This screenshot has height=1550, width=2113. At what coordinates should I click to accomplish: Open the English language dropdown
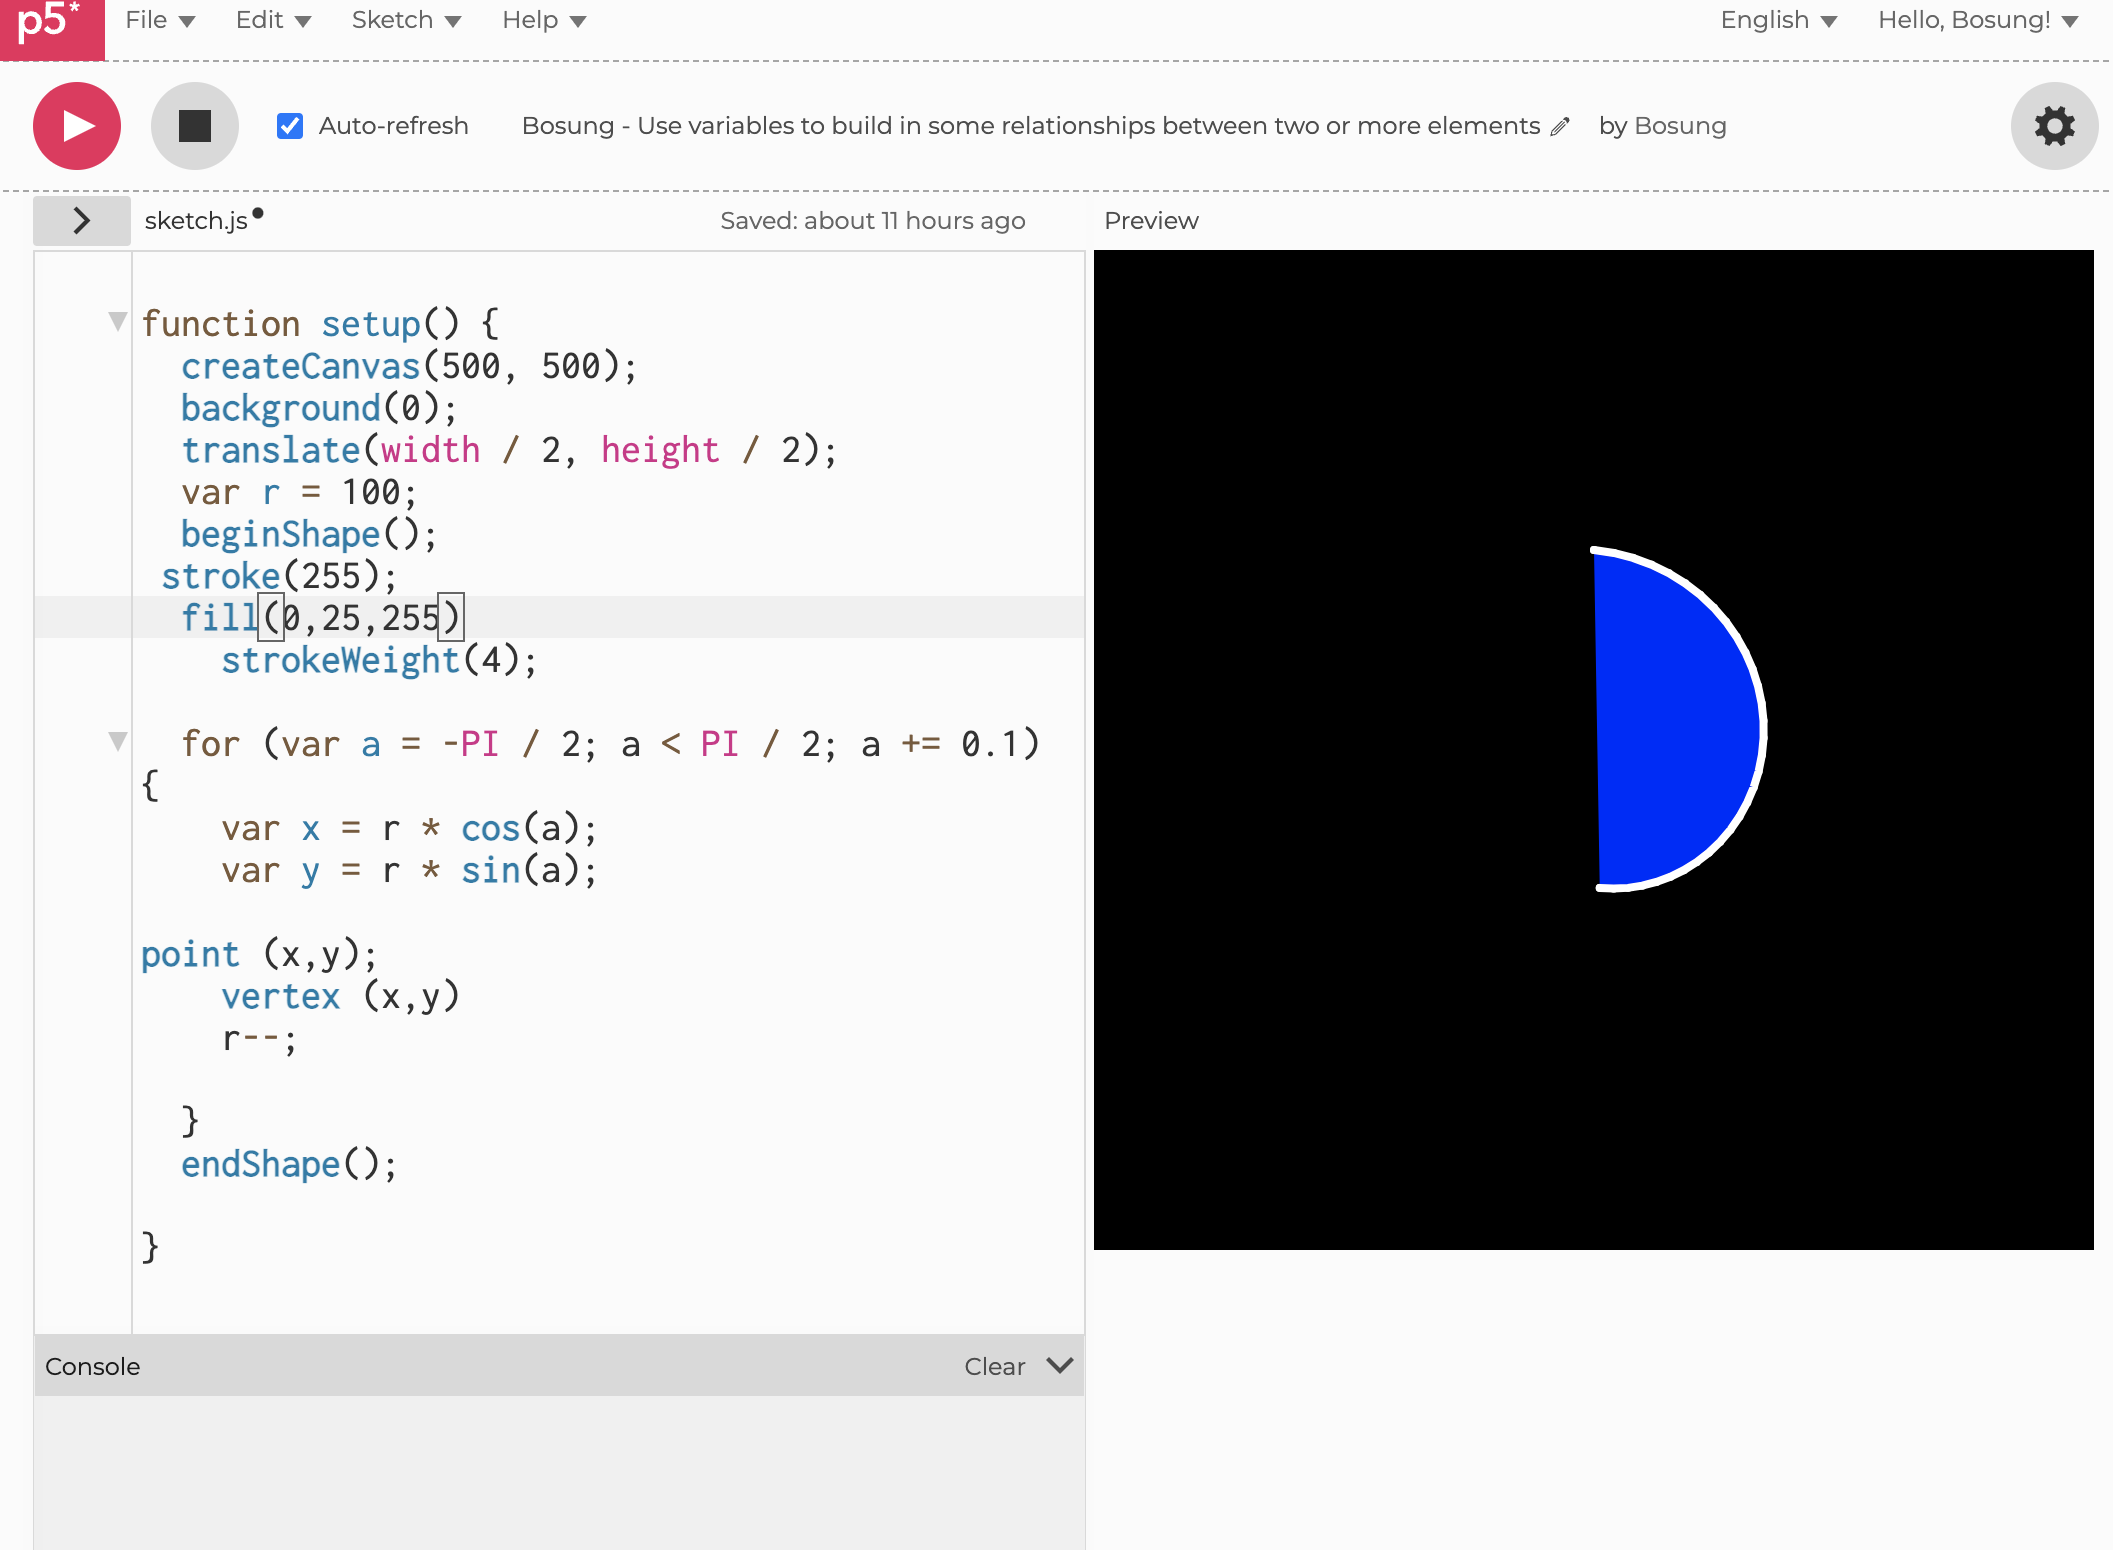1778,21
